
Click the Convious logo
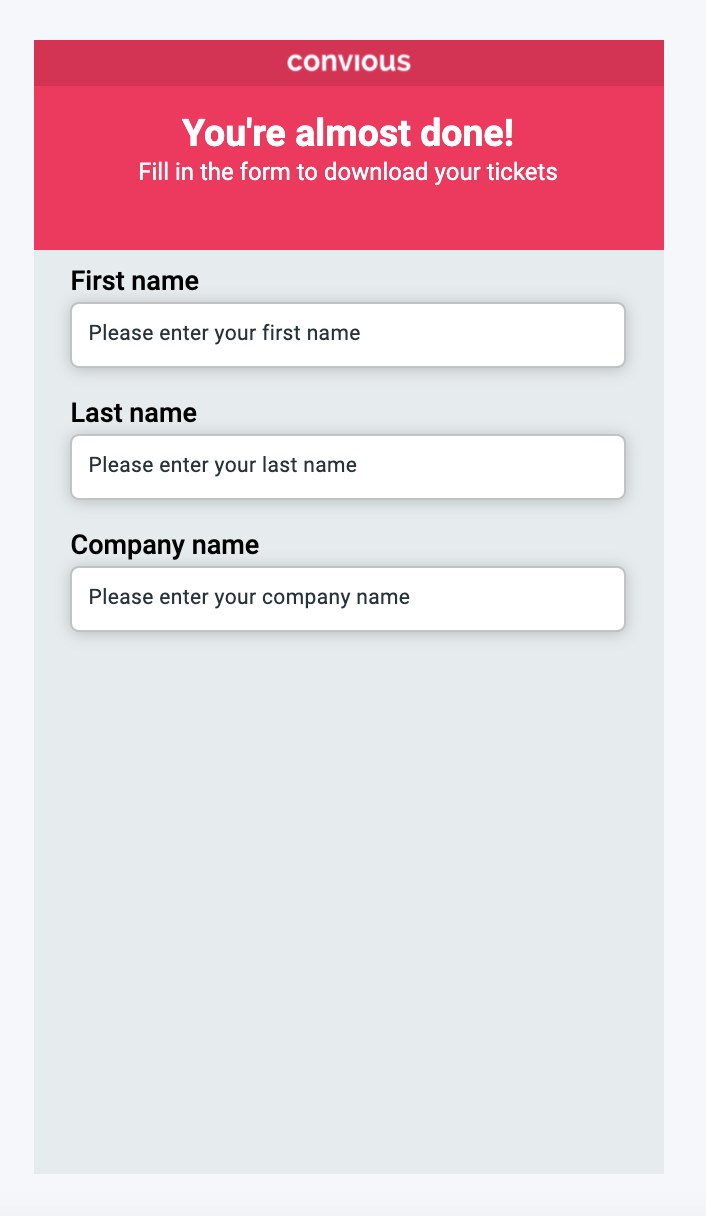348,63
